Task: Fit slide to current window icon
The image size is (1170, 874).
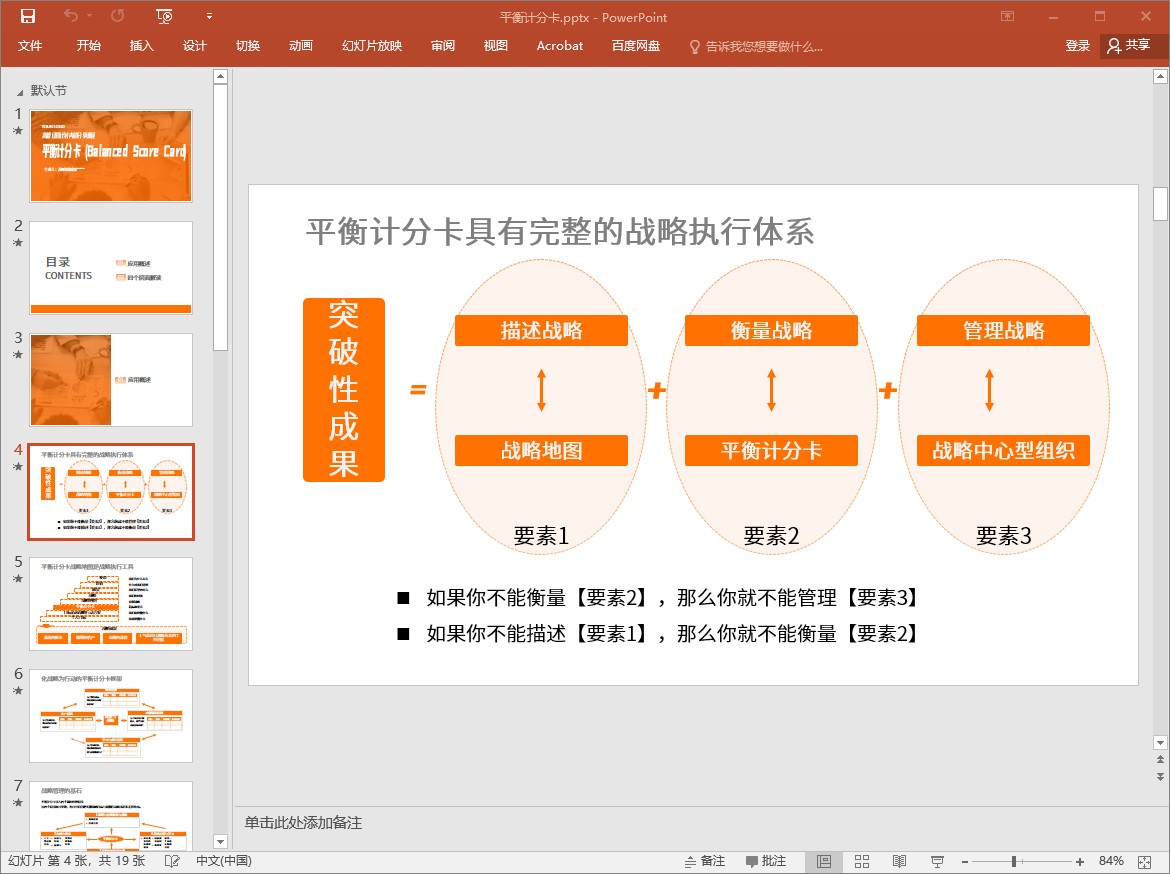Action: (x=1149, y=861)
